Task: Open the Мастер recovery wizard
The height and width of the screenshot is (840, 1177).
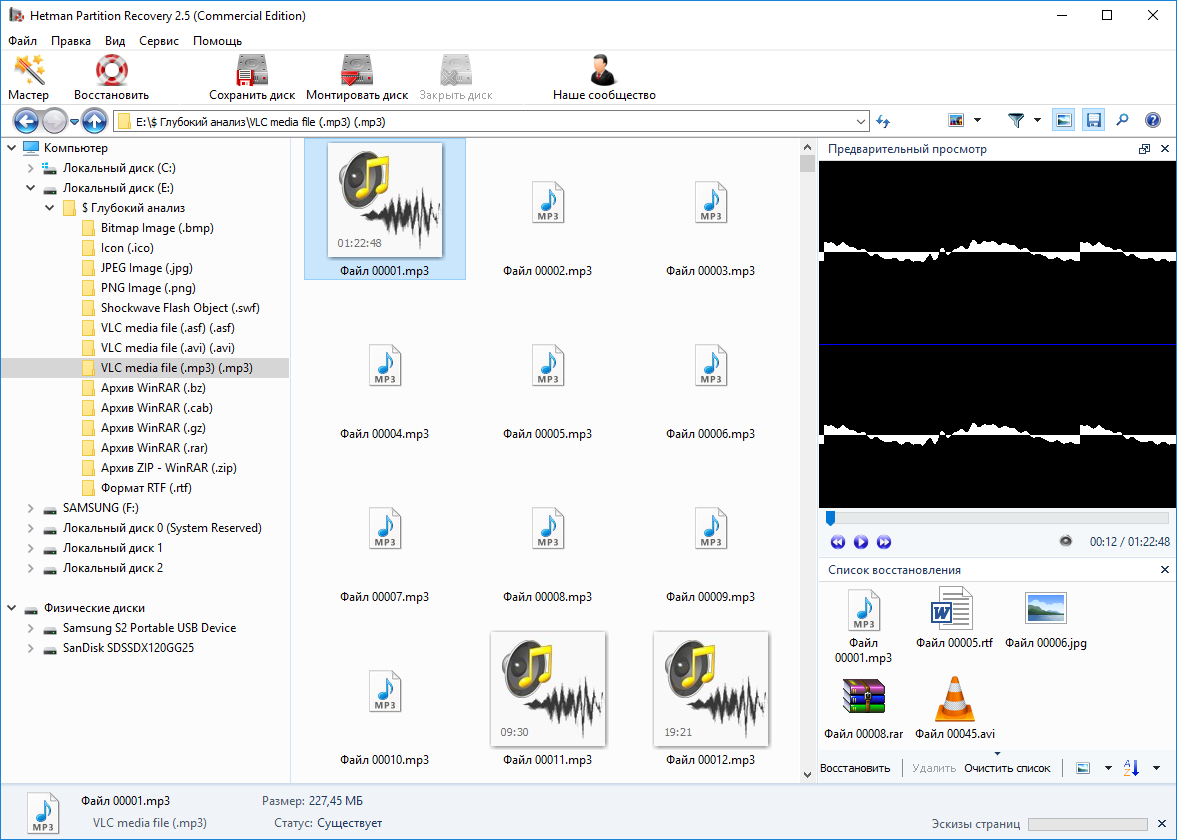Action: point(28,78)
